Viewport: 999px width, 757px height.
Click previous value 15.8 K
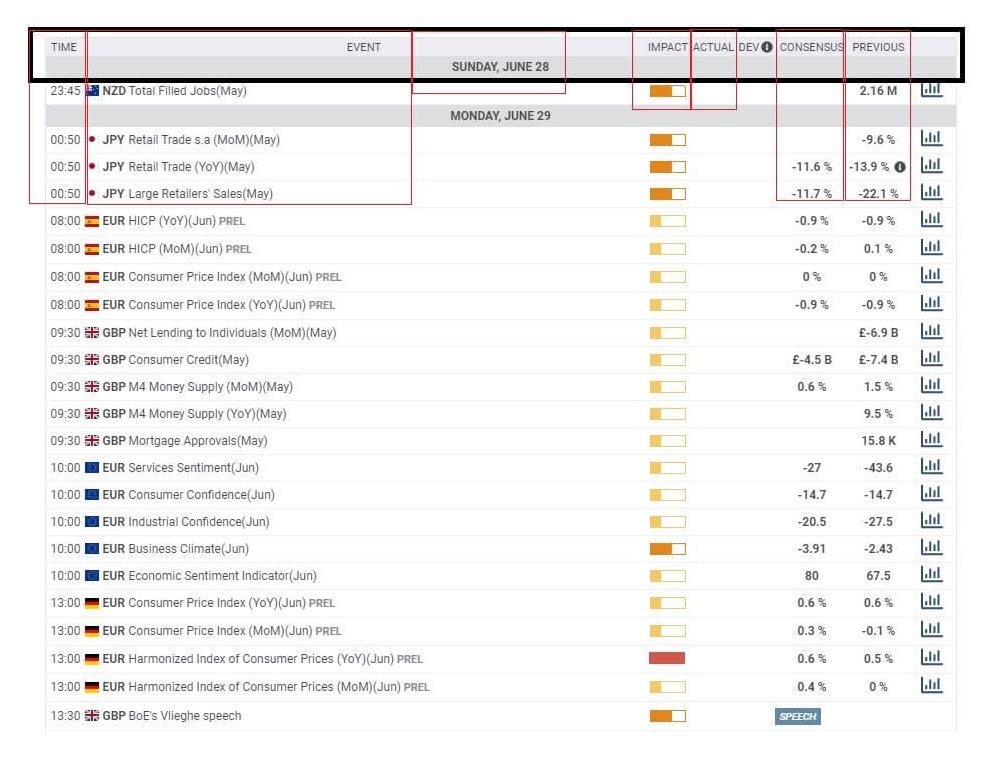click(879, 441)
